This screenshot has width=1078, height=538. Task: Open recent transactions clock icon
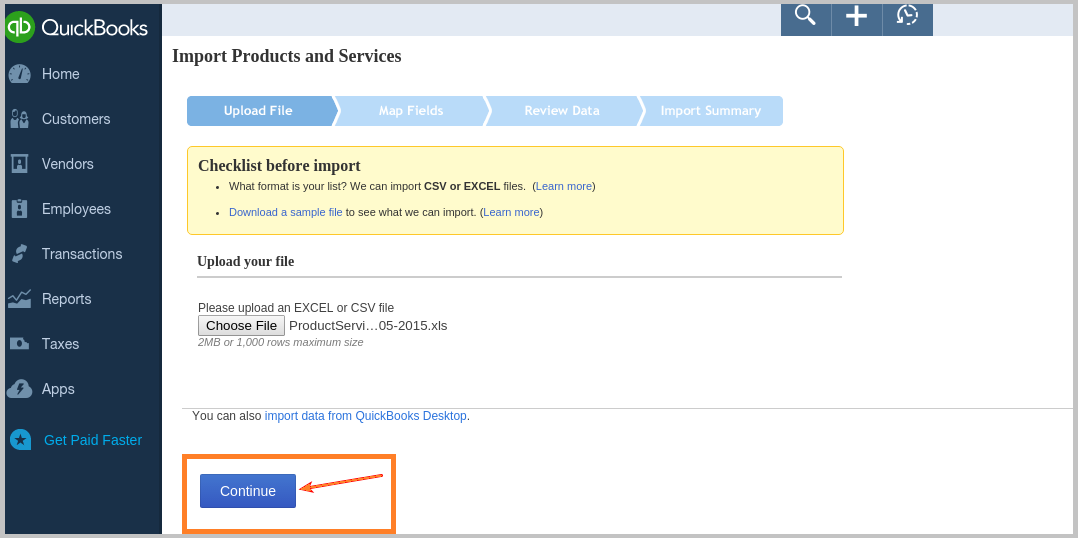click(x=907, y=15)
